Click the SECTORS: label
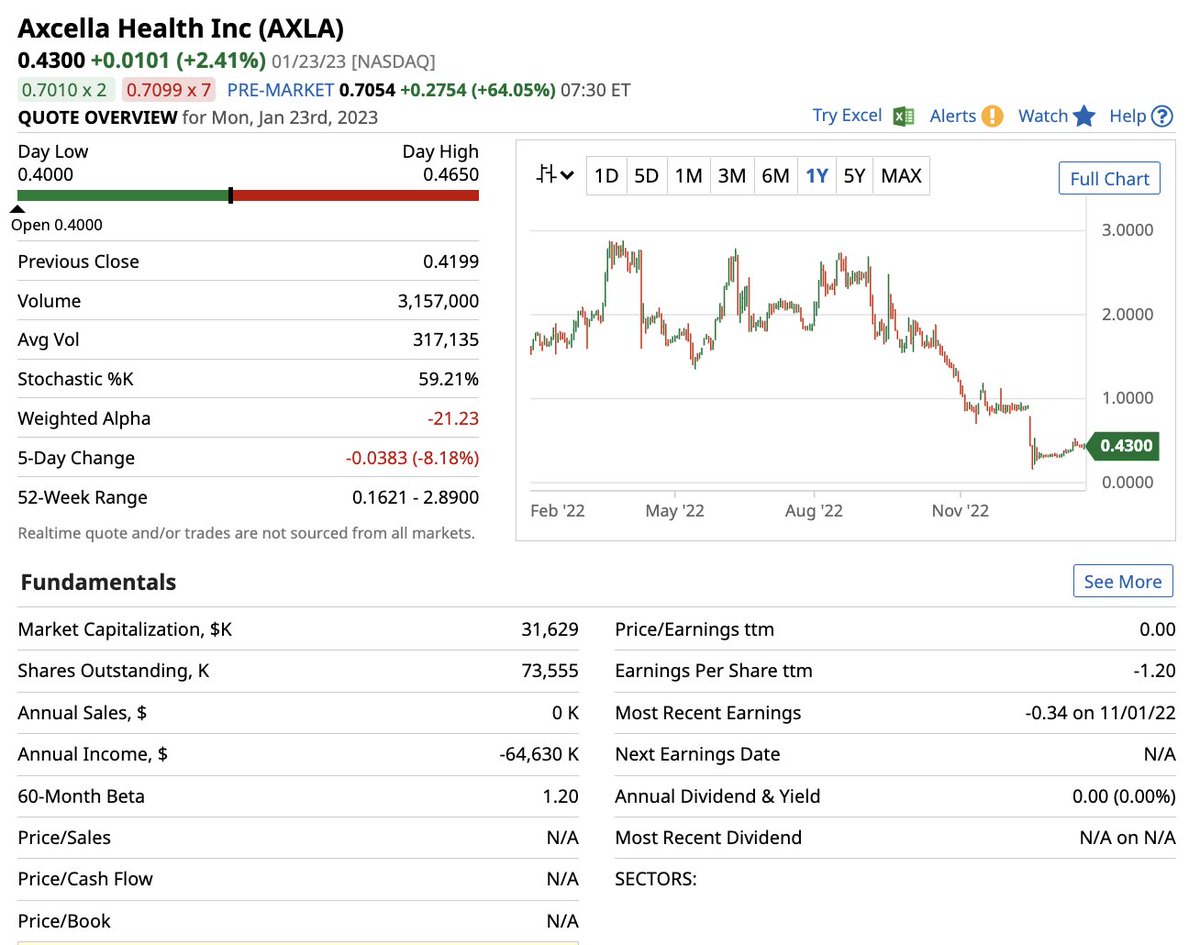The width and height of the screenshot is (1200, 945). [x=656, y=879]
